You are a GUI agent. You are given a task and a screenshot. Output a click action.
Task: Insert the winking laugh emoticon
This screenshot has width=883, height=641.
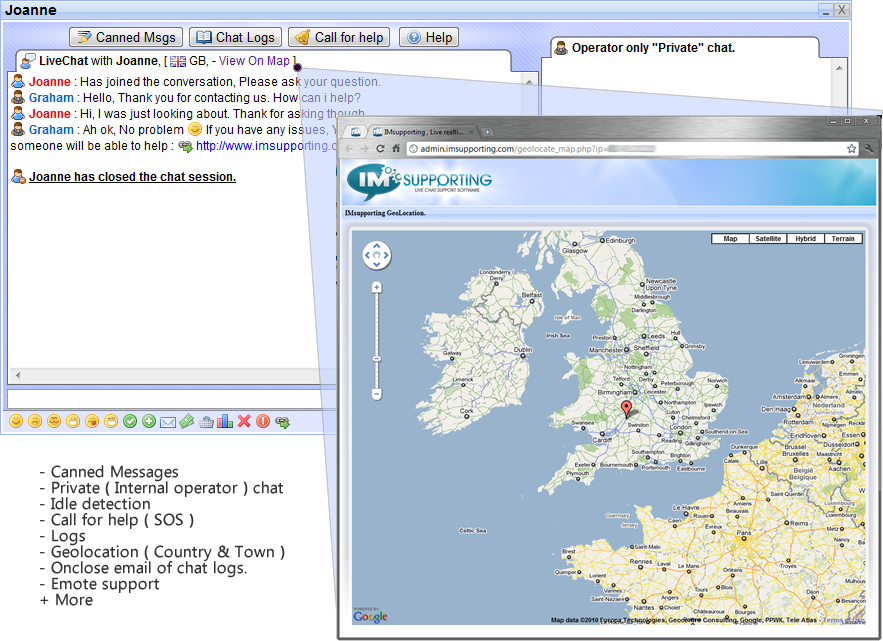[x=111, y=421]
